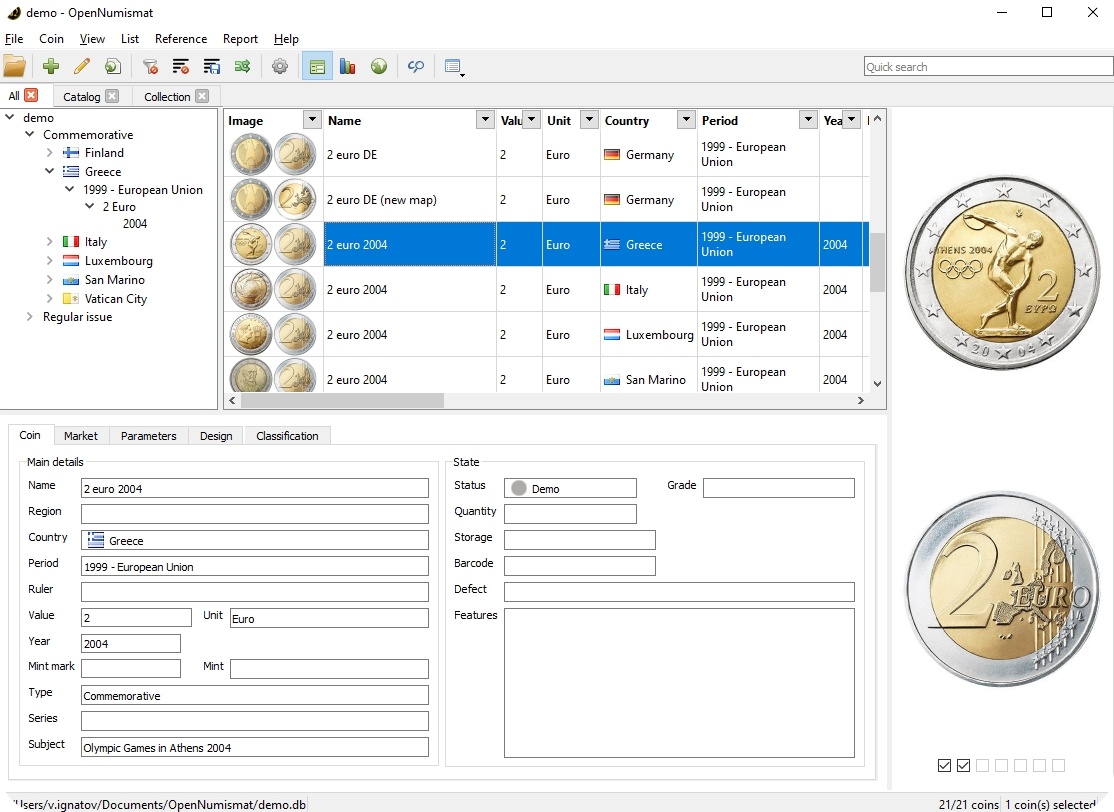Switch to the Parameters tab
This screenshot has width=1114, height=812.
(x=148, y=435)
